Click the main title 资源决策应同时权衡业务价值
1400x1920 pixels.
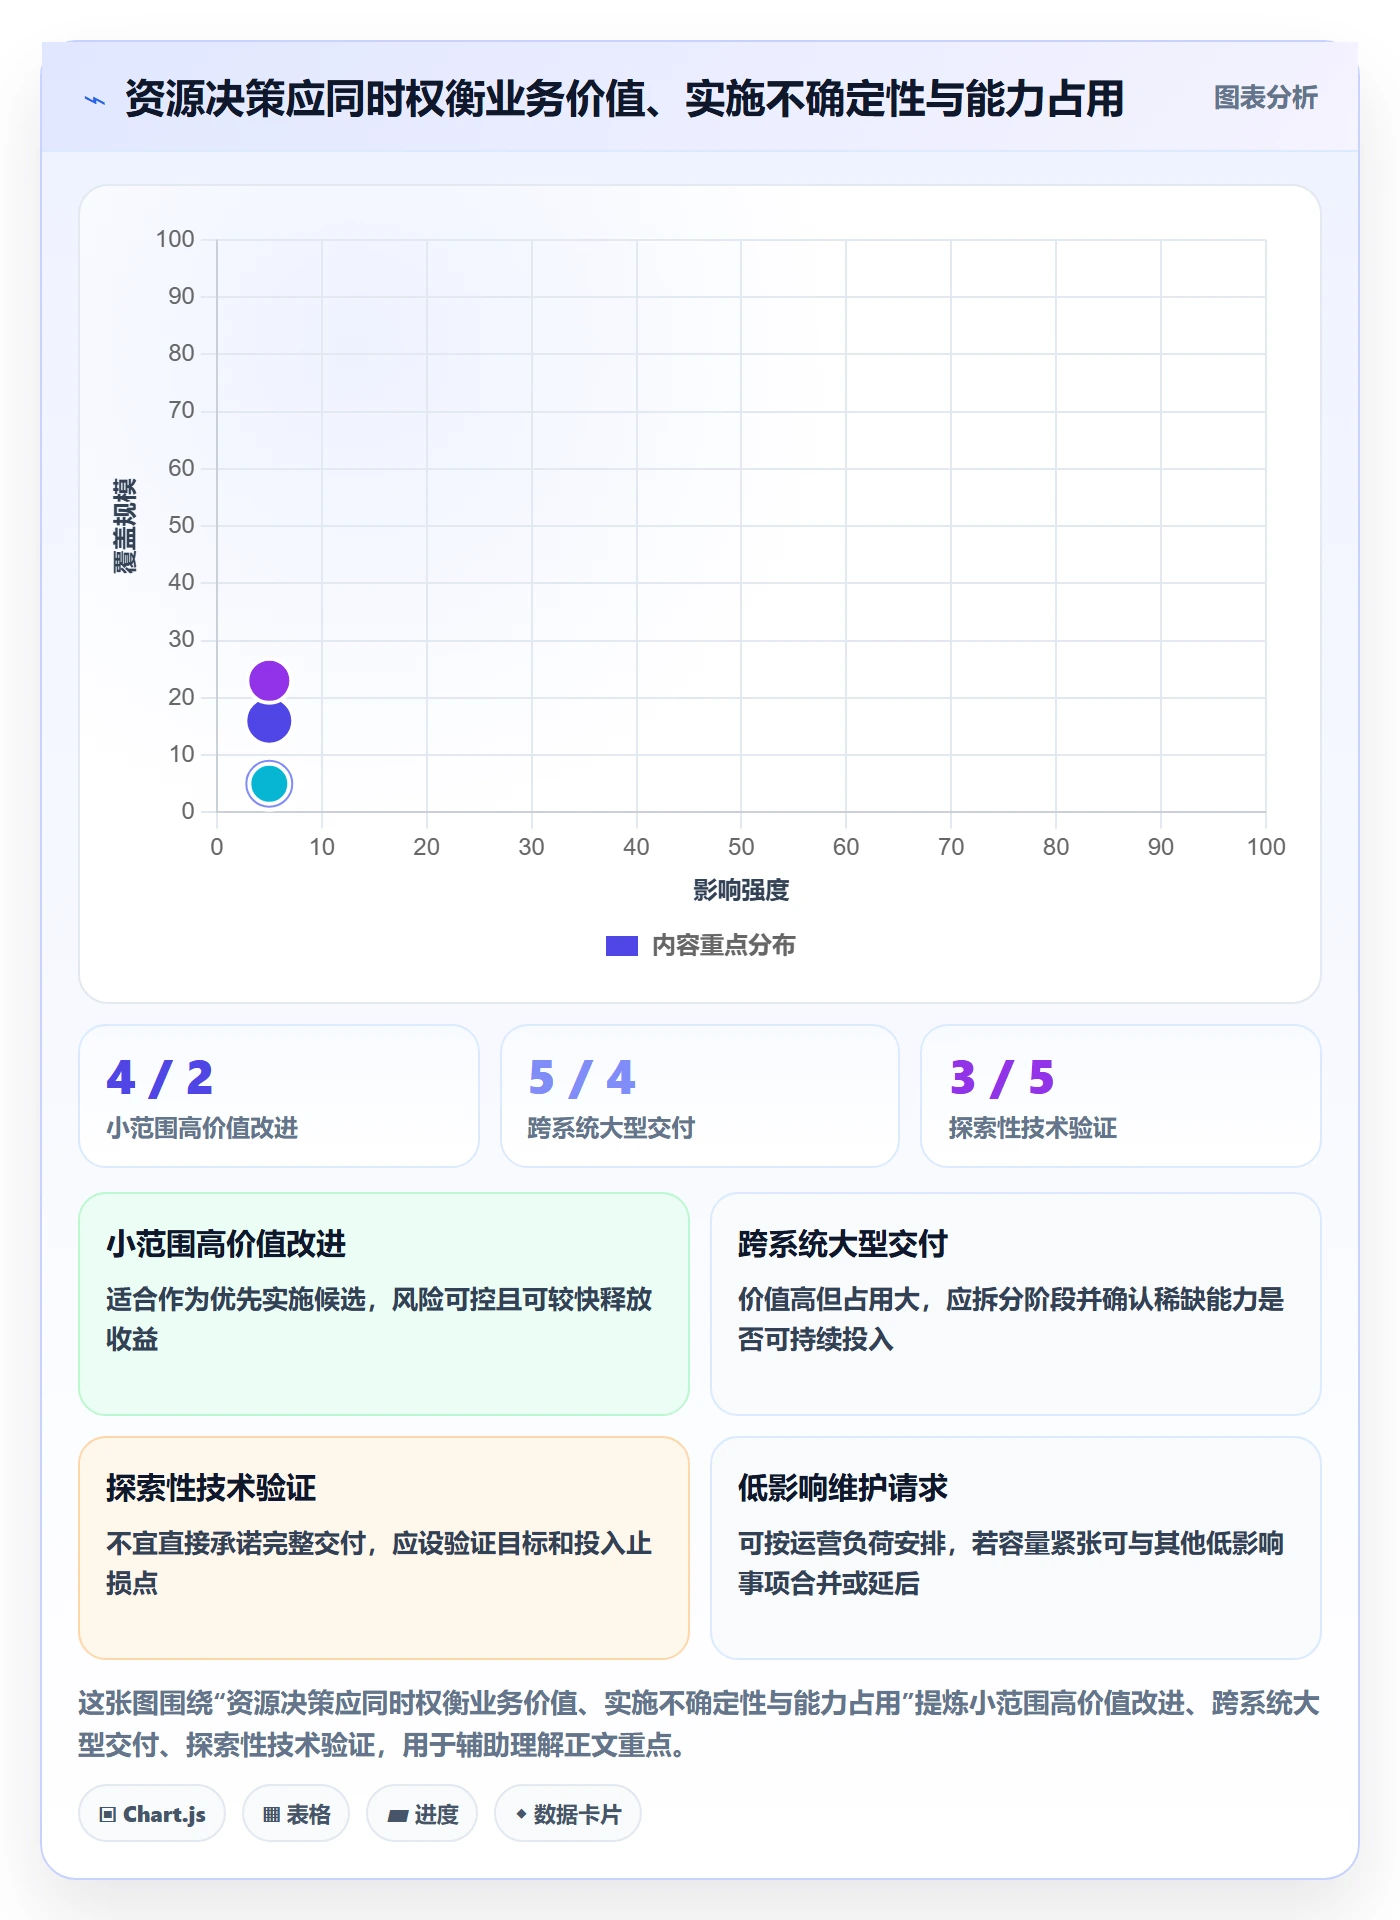(x=625, y=99)
